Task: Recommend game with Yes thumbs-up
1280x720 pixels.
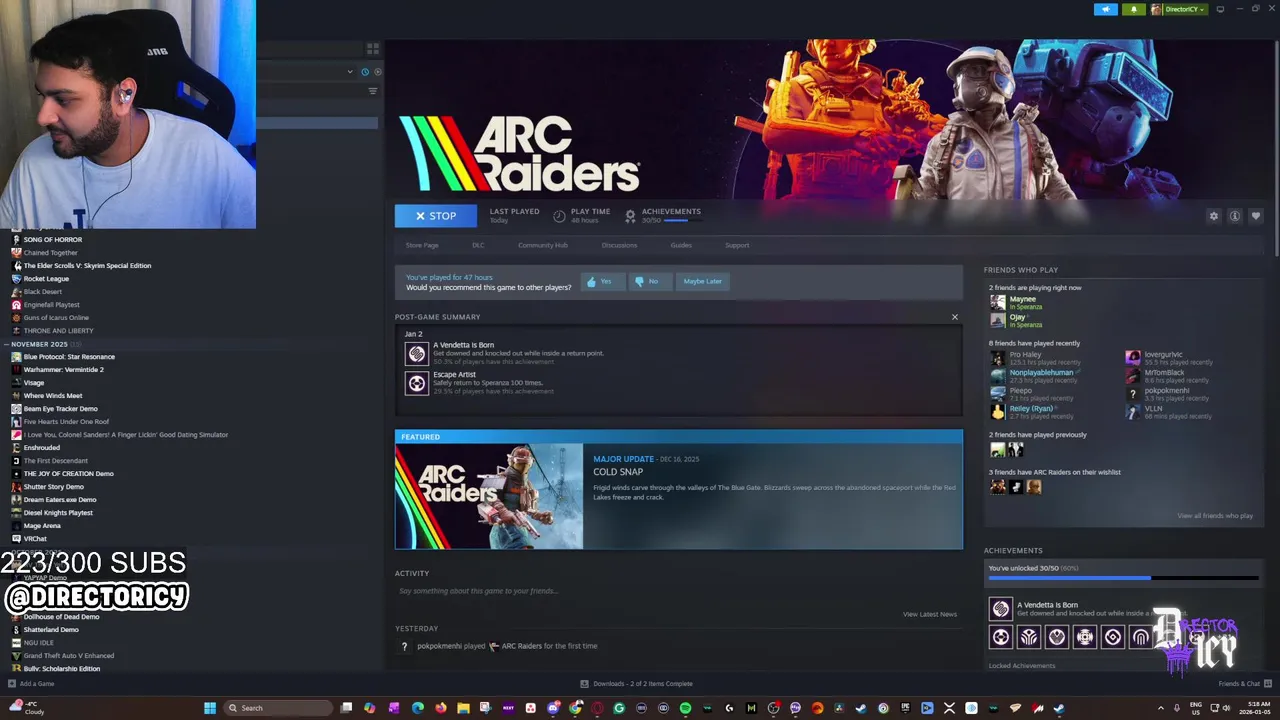Action: (603, 282)
